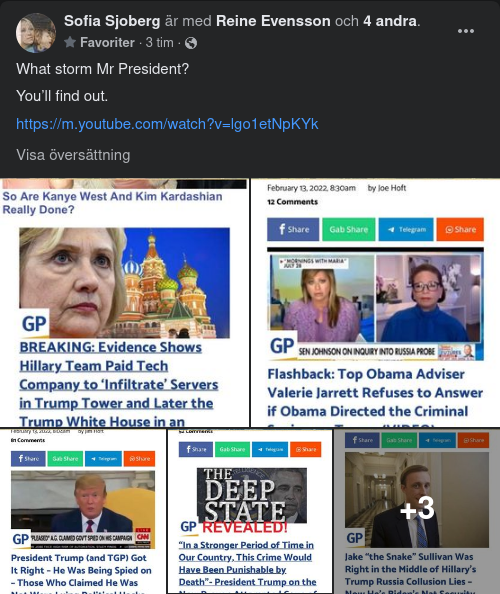
Task: Click the Favoriter star icon
Action: pos(70,42)
